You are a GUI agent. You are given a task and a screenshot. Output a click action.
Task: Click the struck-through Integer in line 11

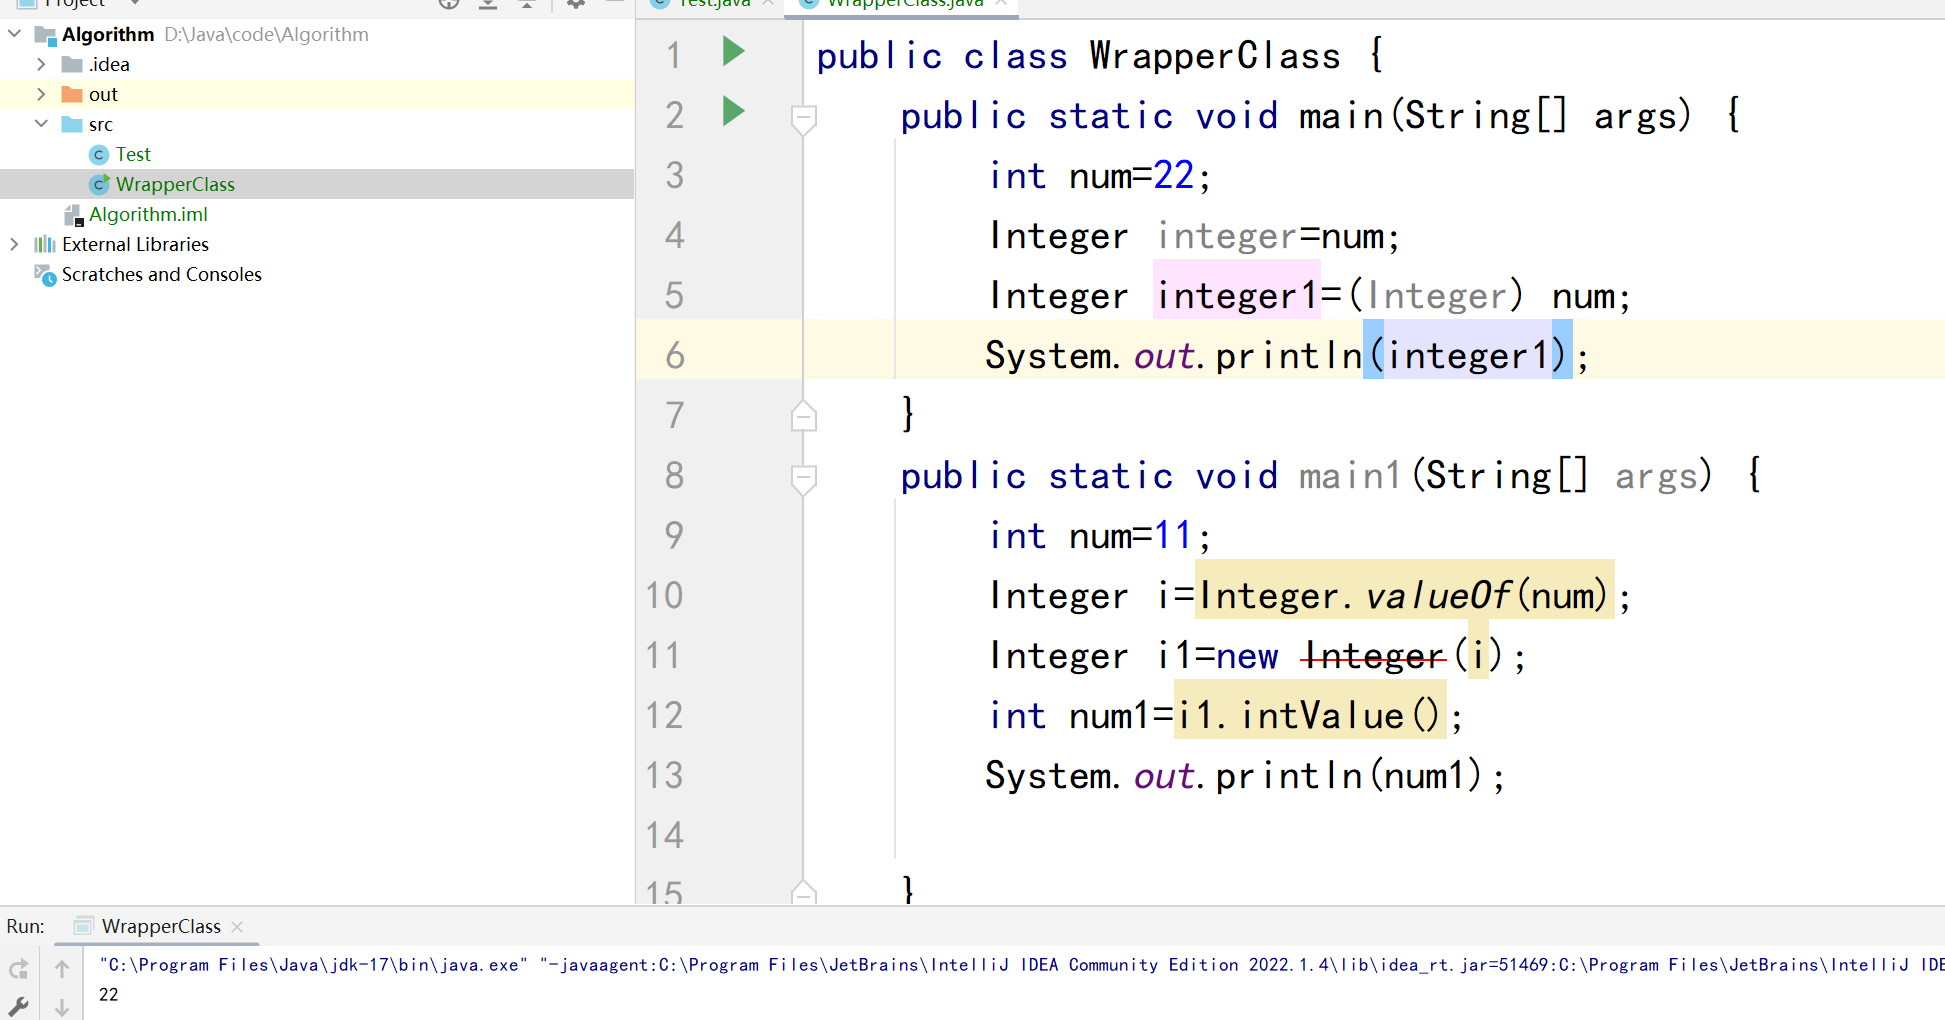tap(1374, 656)
